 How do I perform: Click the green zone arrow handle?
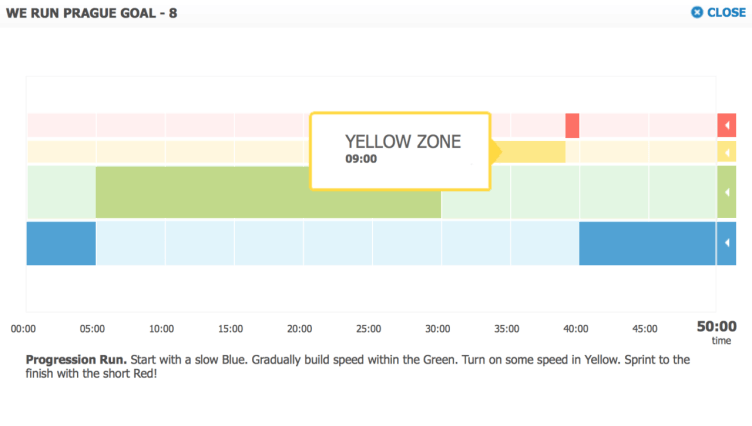pos(727,192)
